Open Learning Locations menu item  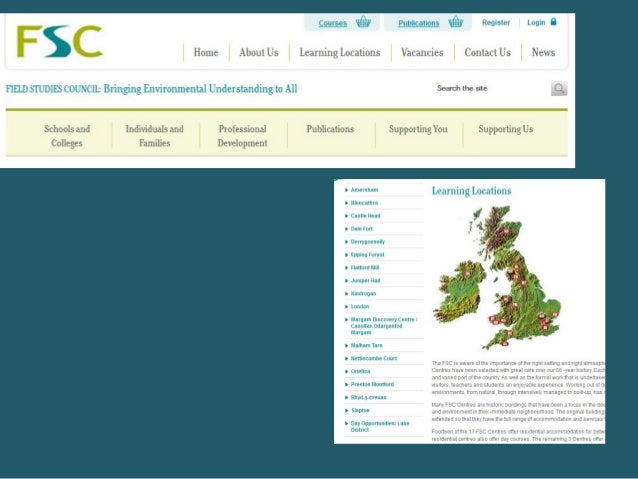point(340,52)
